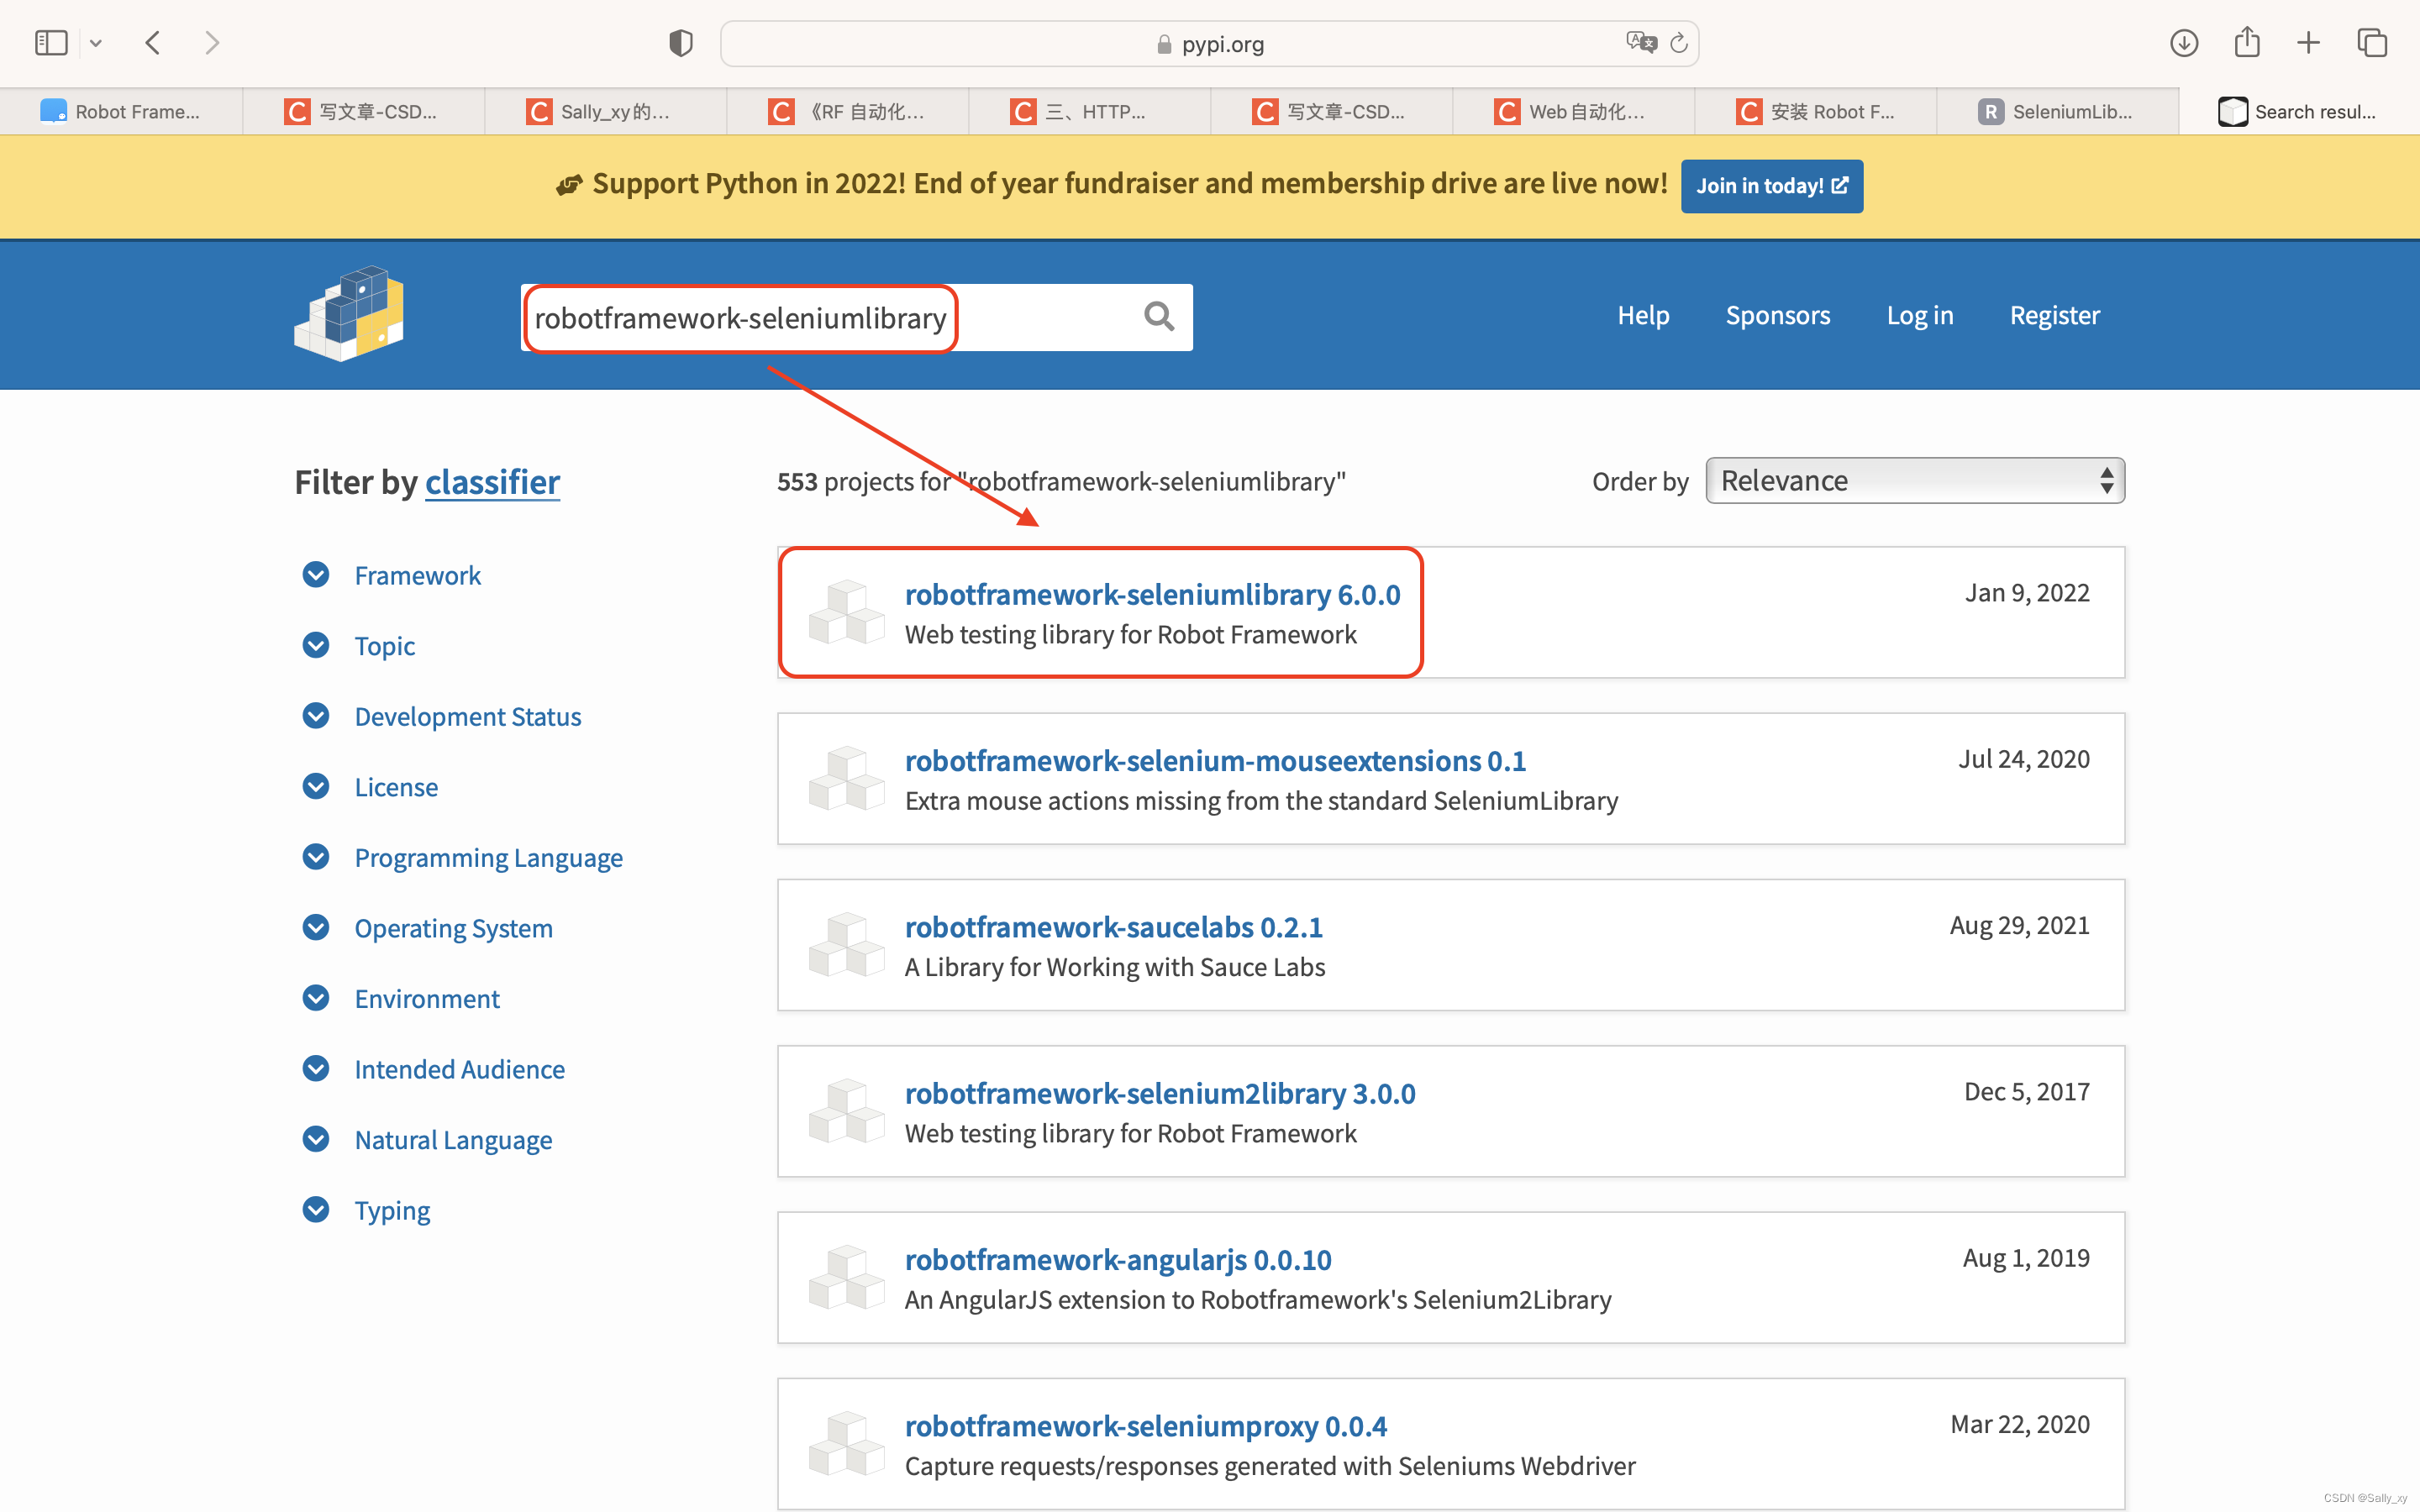Go back to the previous page
This screenshot has height=1512, width=2420.
tap(153, 43)
